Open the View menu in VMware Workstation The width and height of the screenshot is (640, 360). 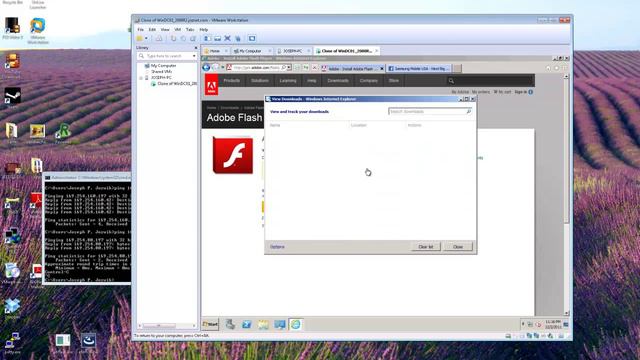[165, 30]
